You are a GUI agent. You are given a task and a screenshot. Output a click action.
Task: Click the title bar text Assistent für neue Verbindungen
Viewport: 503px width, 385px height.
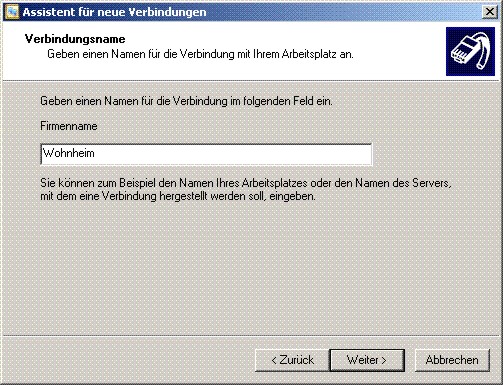114,12
